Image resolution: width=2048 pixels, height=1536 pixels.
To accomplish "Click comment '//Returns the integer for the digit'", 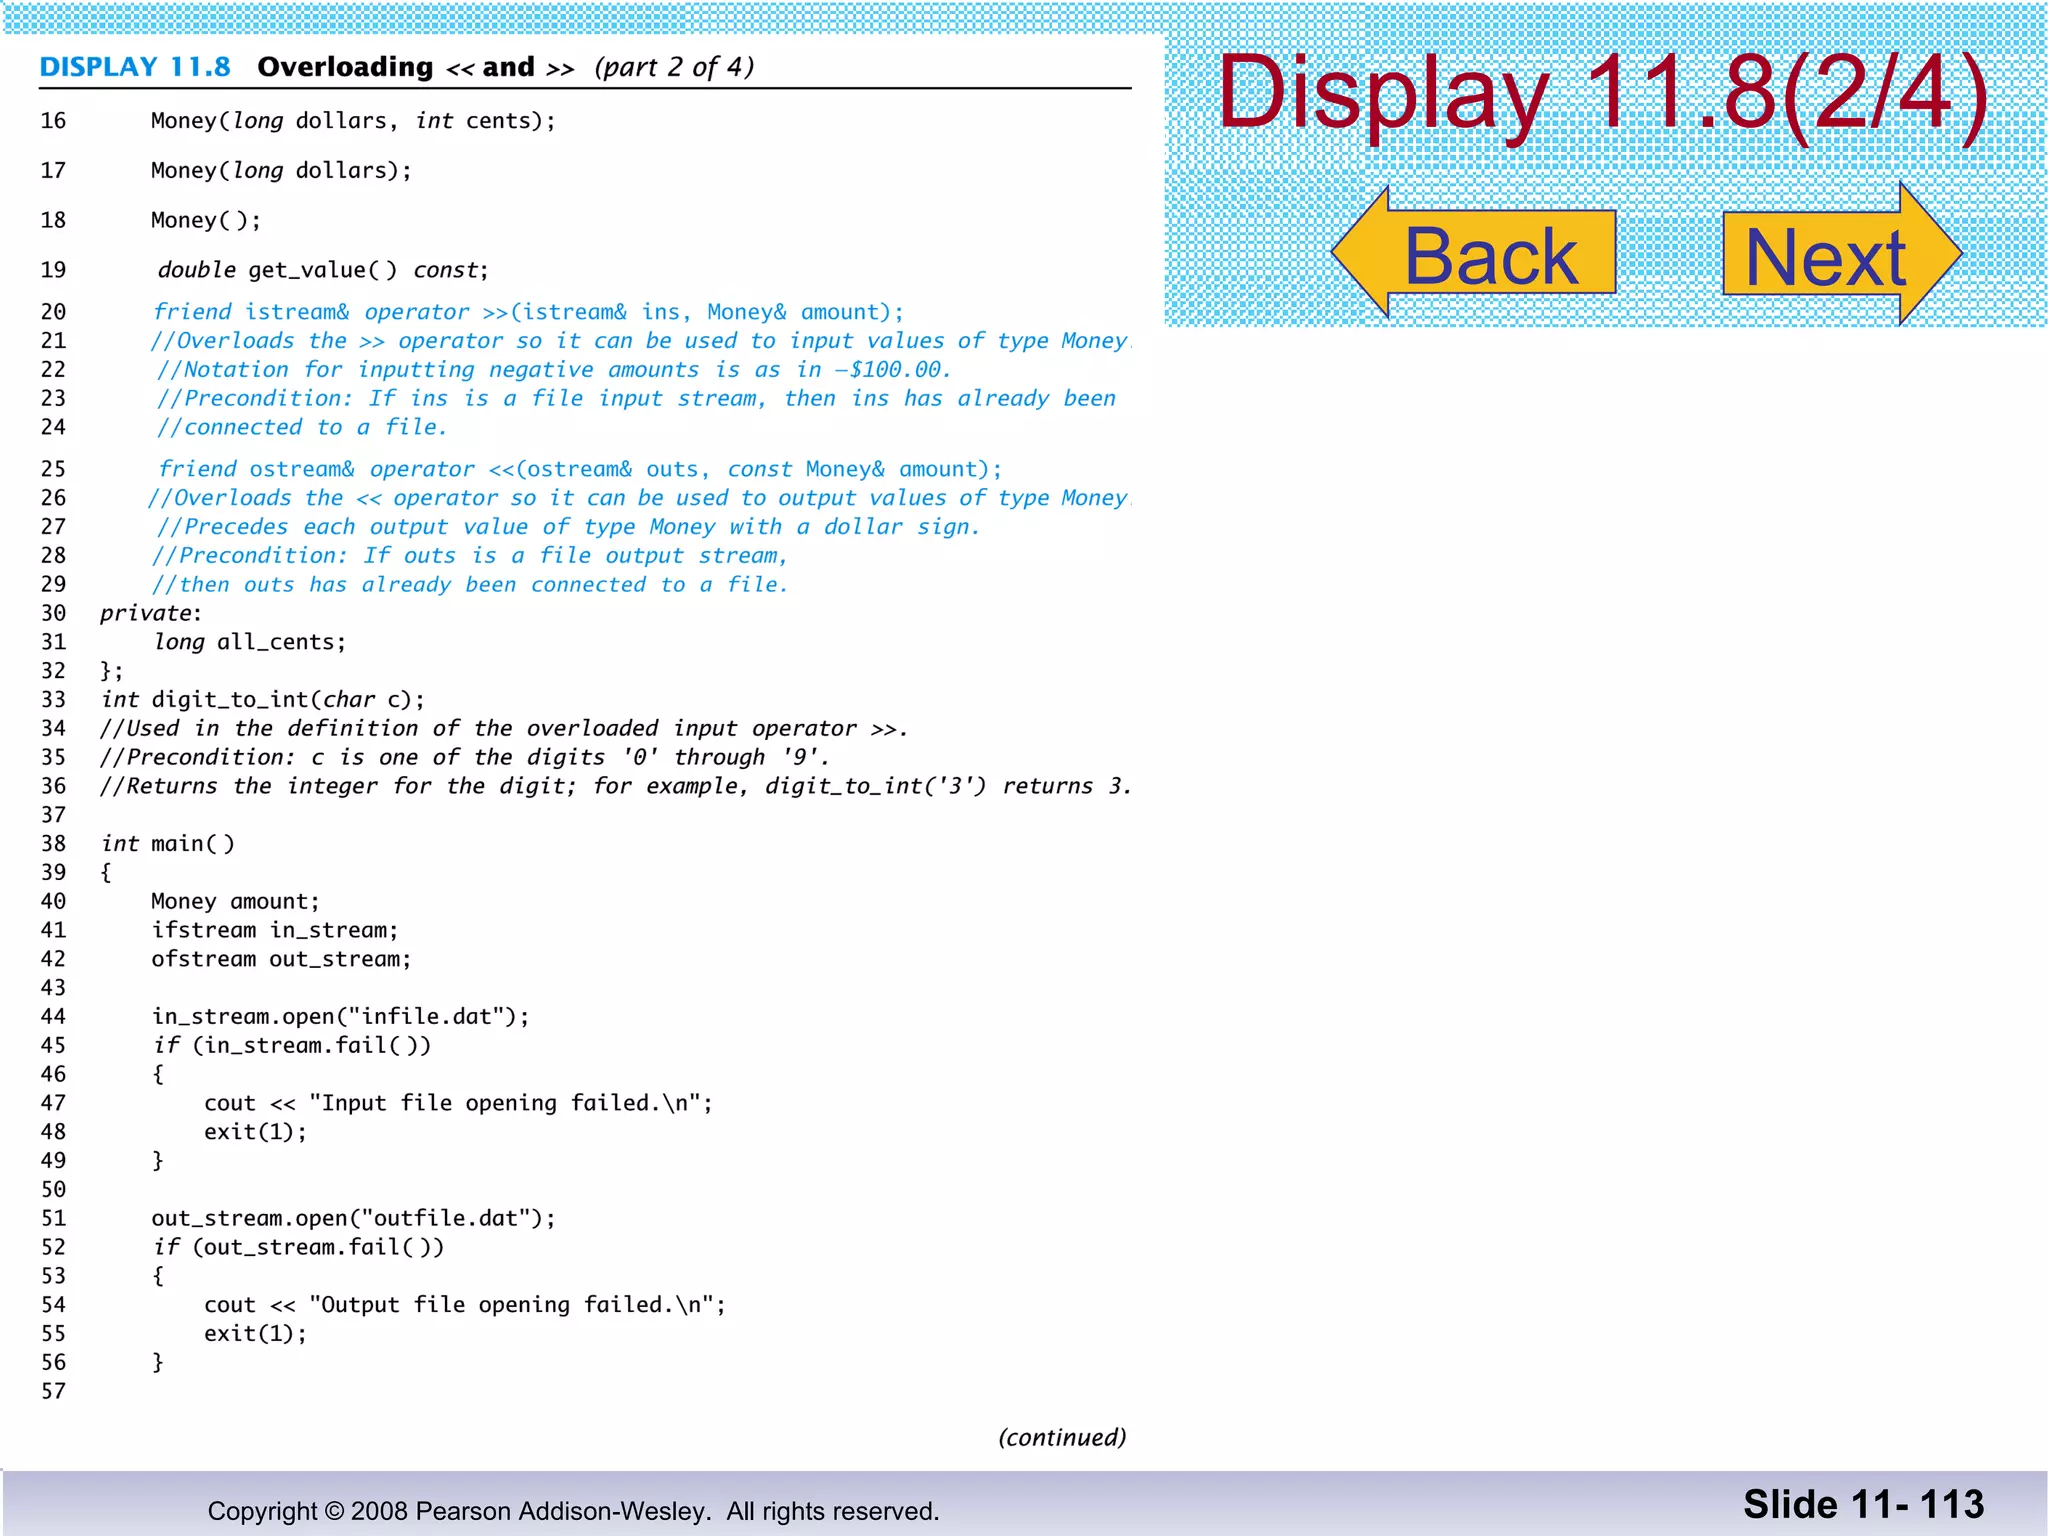I will click(x=616, y=786).
